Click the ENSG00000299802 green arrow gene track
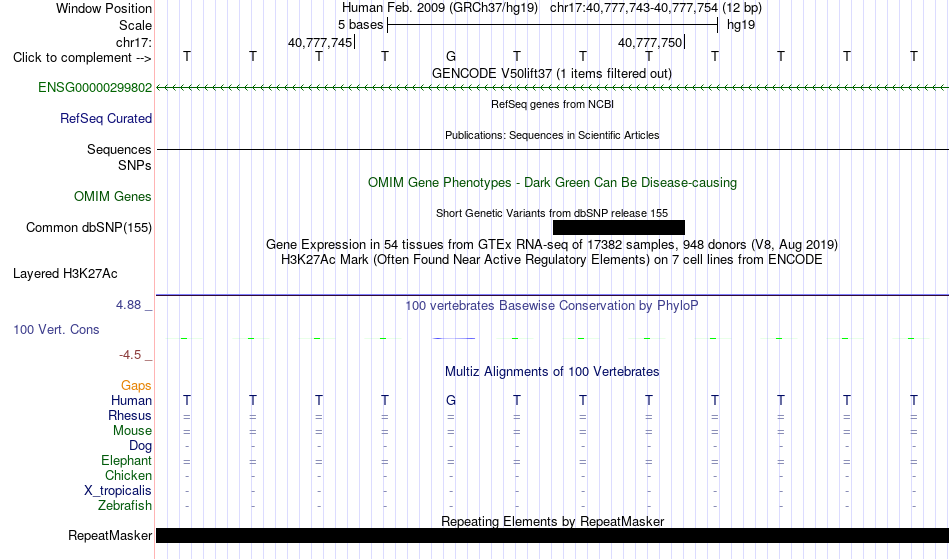950x559 pixels. click(x=552, y=88)
